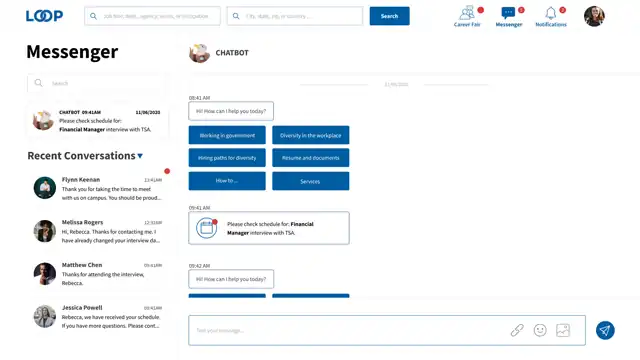Click the Messenger label under the header chat icon
Image resolution: width=640 pixels, height=360 pixels.
[x=509, y=24]
